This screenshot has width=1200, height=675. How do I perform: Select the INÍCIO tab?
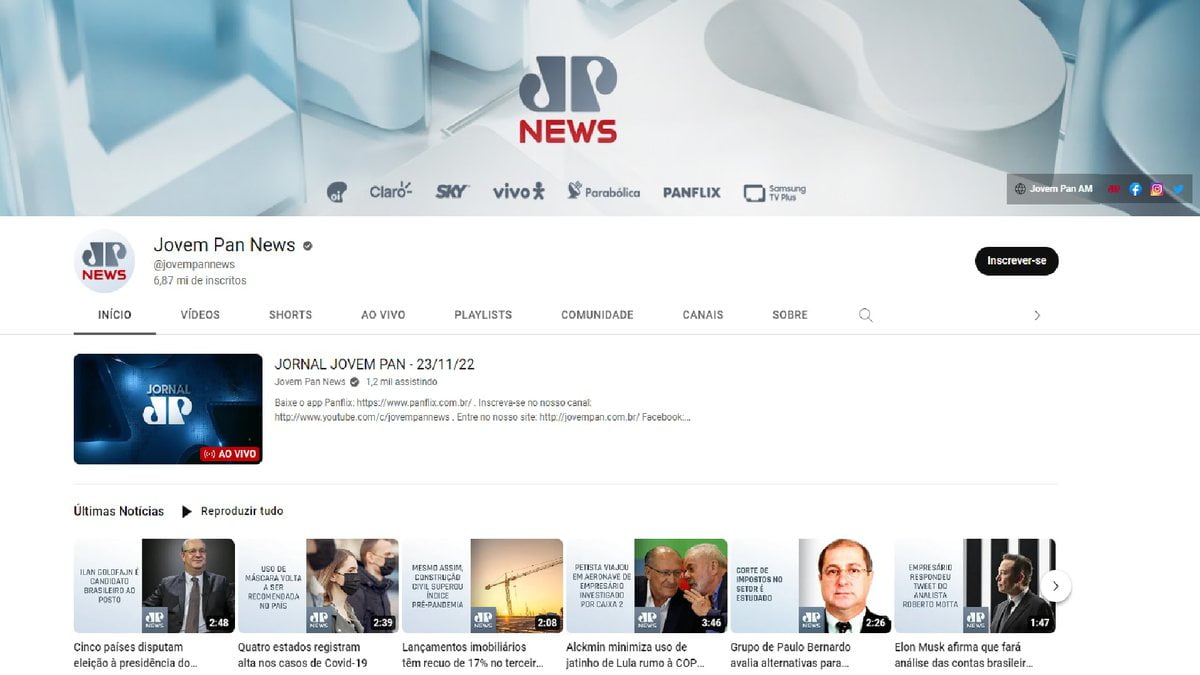point(115,315)
